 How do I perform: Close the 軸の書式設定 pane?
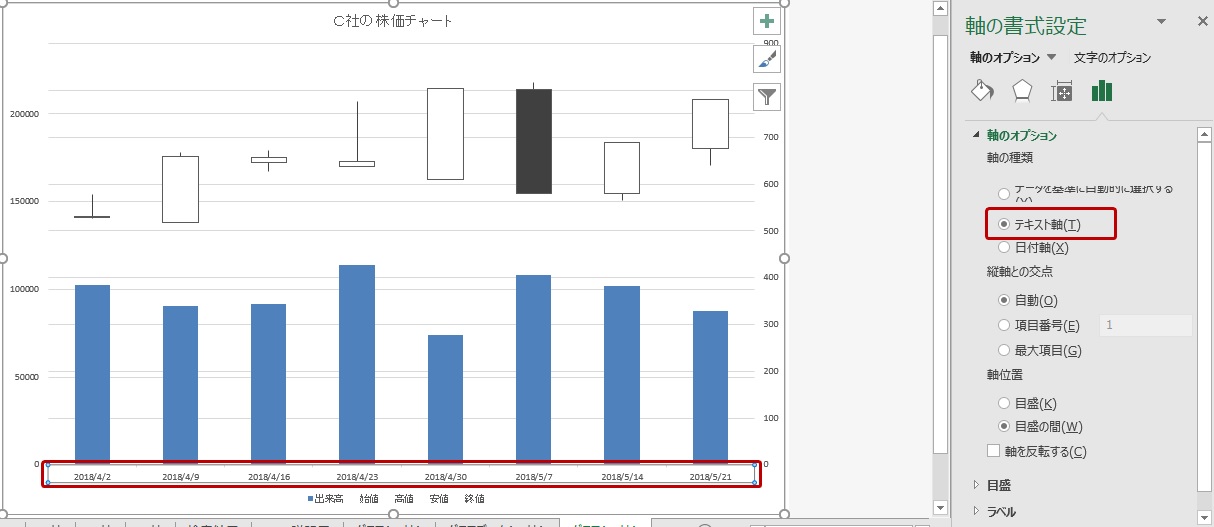click(1202, 22)
